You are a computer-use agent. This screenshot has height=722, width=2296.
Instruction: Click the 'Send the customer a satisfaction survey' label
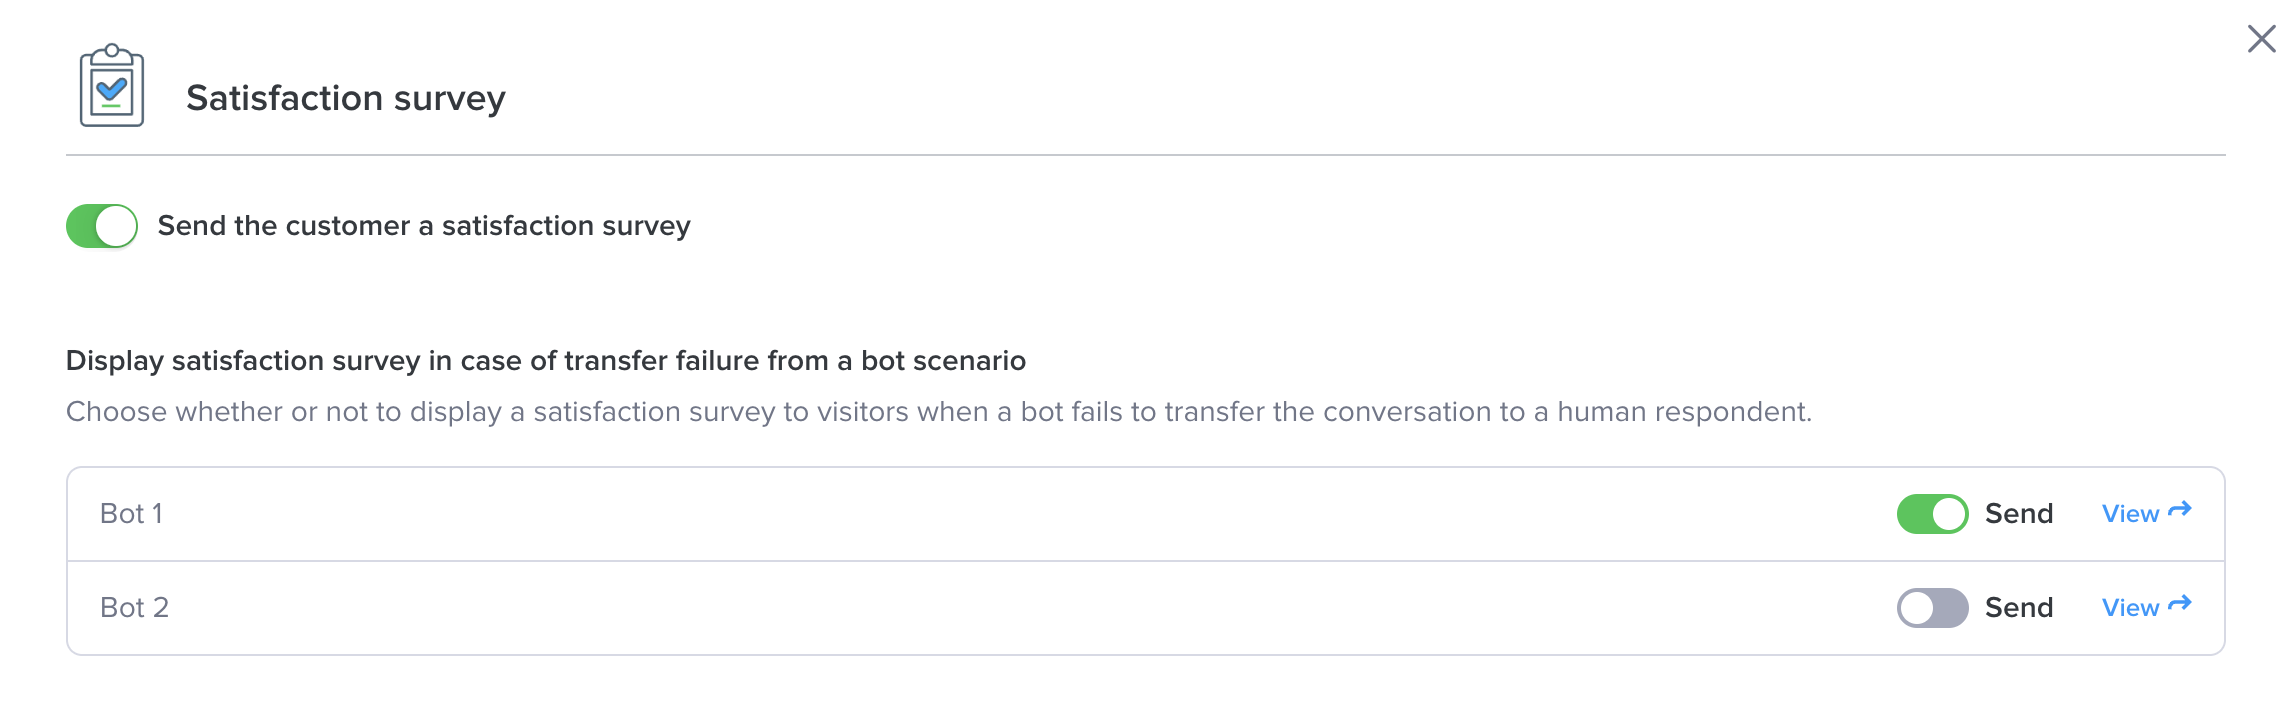click(424, 226)
